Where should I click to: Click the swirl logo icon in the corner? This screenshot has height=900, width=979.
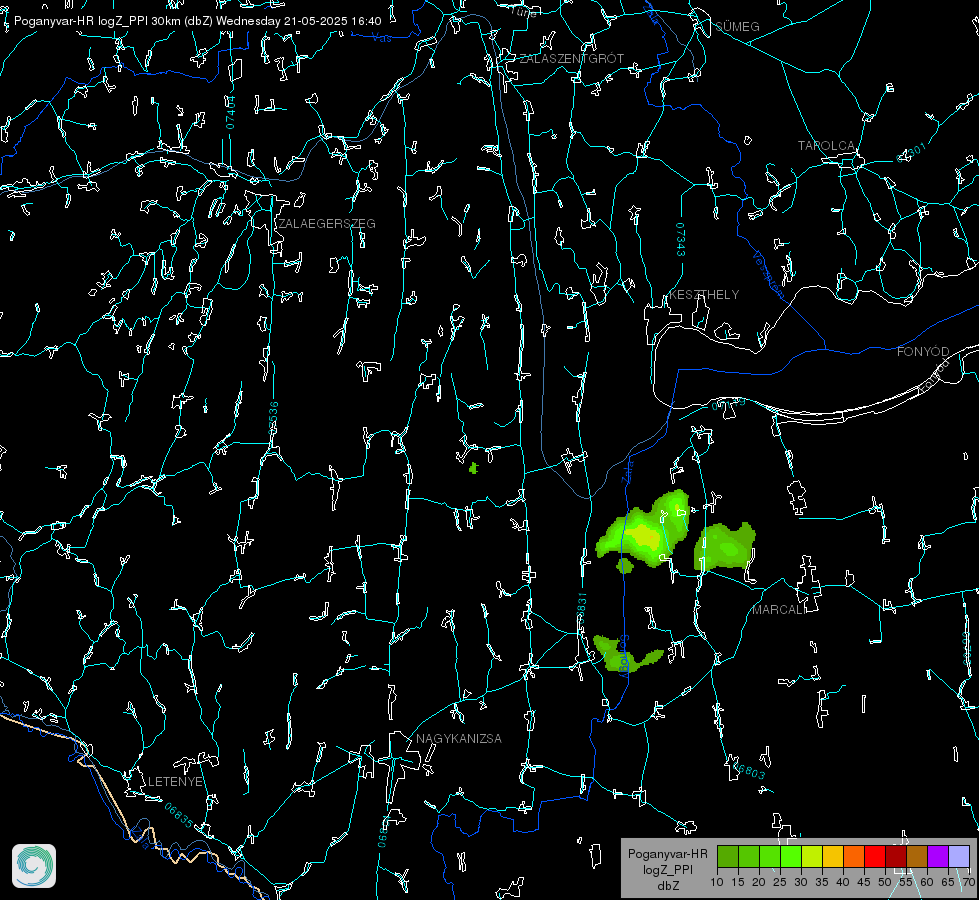34,866
